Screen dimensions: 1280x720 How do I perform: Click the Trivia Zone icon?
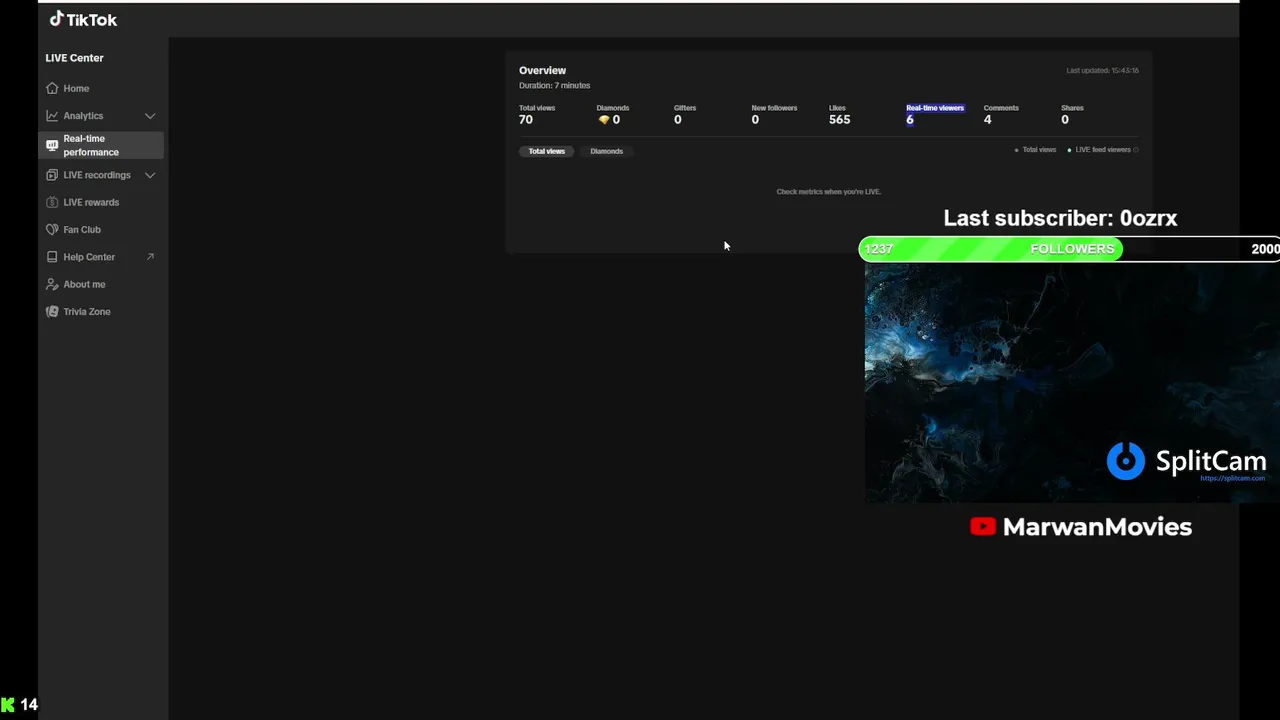click(x=52, y=312)
